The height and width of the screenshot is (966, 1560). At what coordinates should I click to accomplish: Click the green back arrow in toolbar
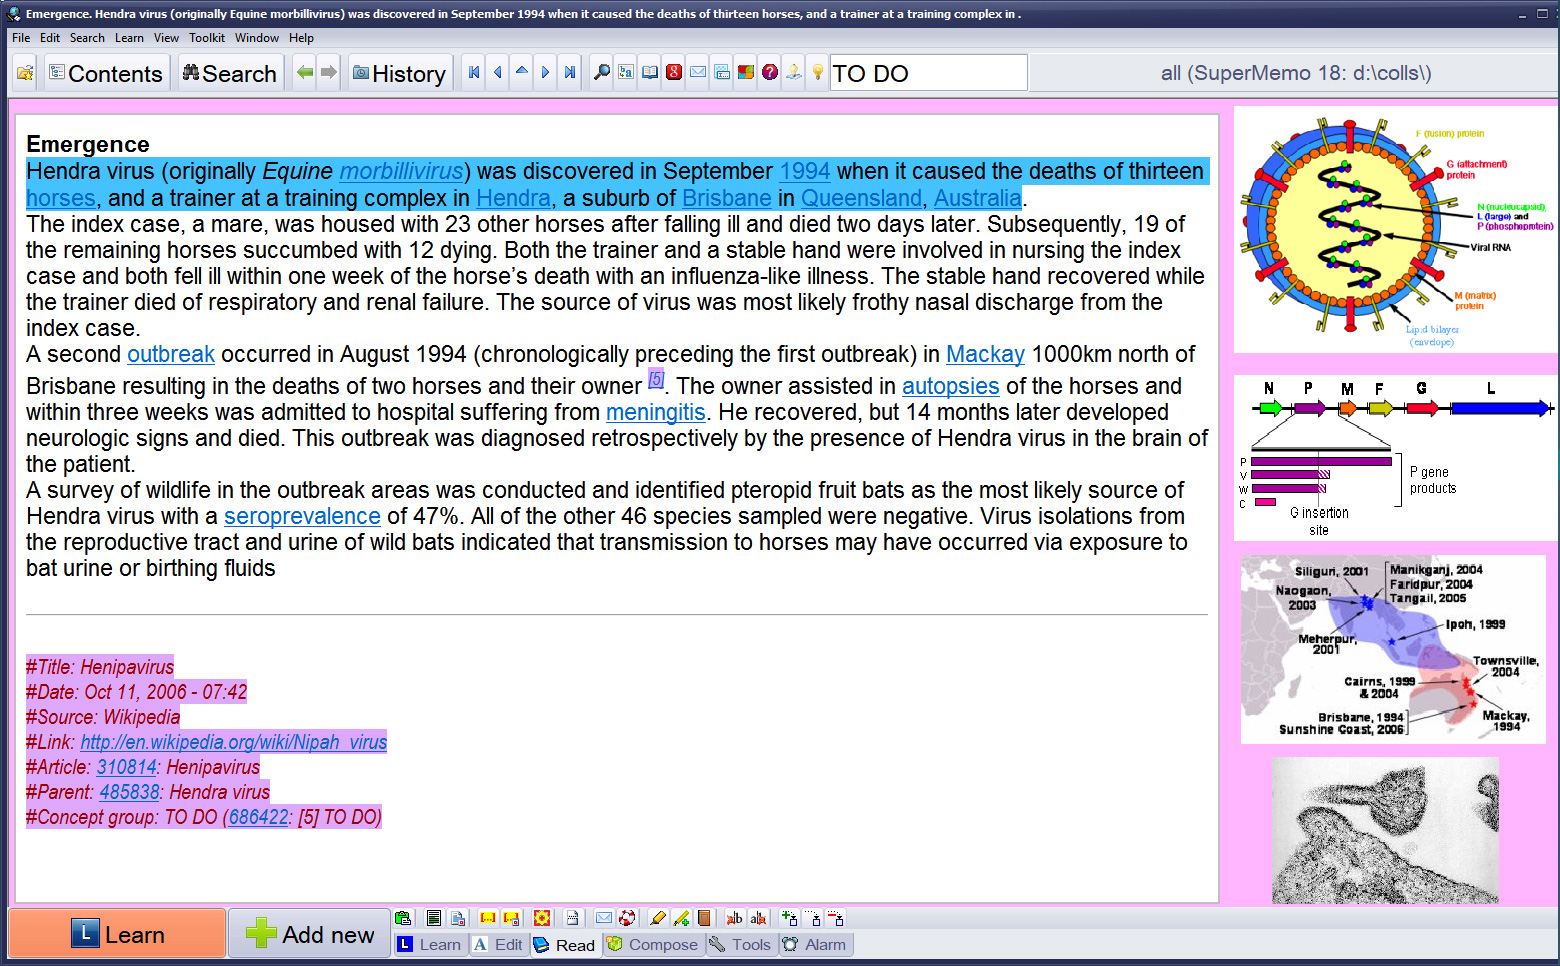coord(305,73)
